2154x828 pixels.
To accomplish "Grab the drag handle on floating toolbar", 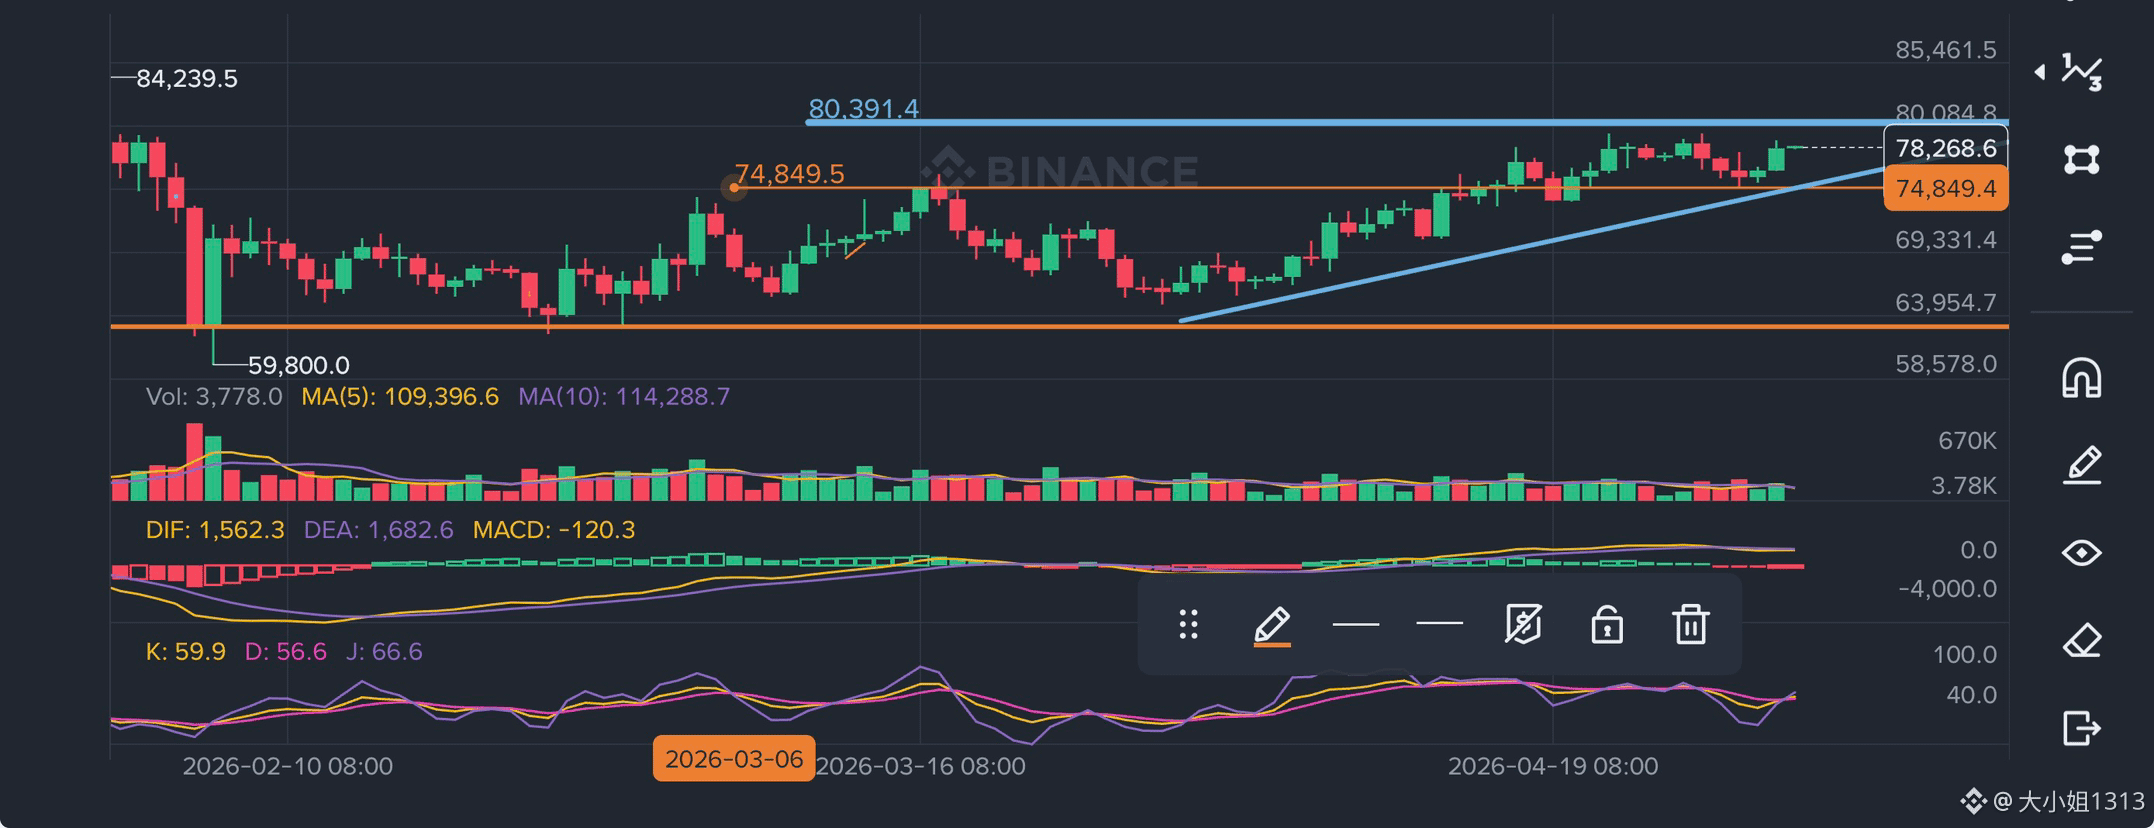I will click(1188, 625).
